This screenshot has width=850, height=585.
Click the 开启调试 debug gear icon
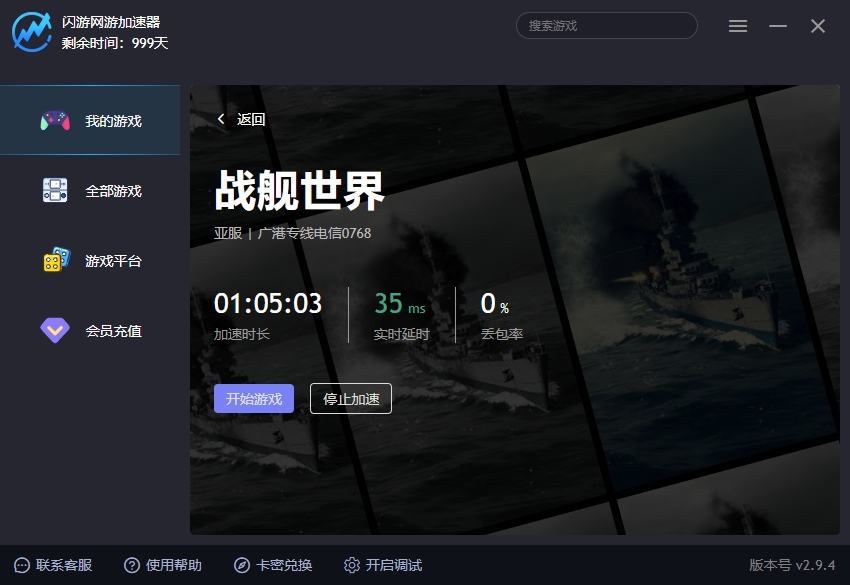click(354, 565)
